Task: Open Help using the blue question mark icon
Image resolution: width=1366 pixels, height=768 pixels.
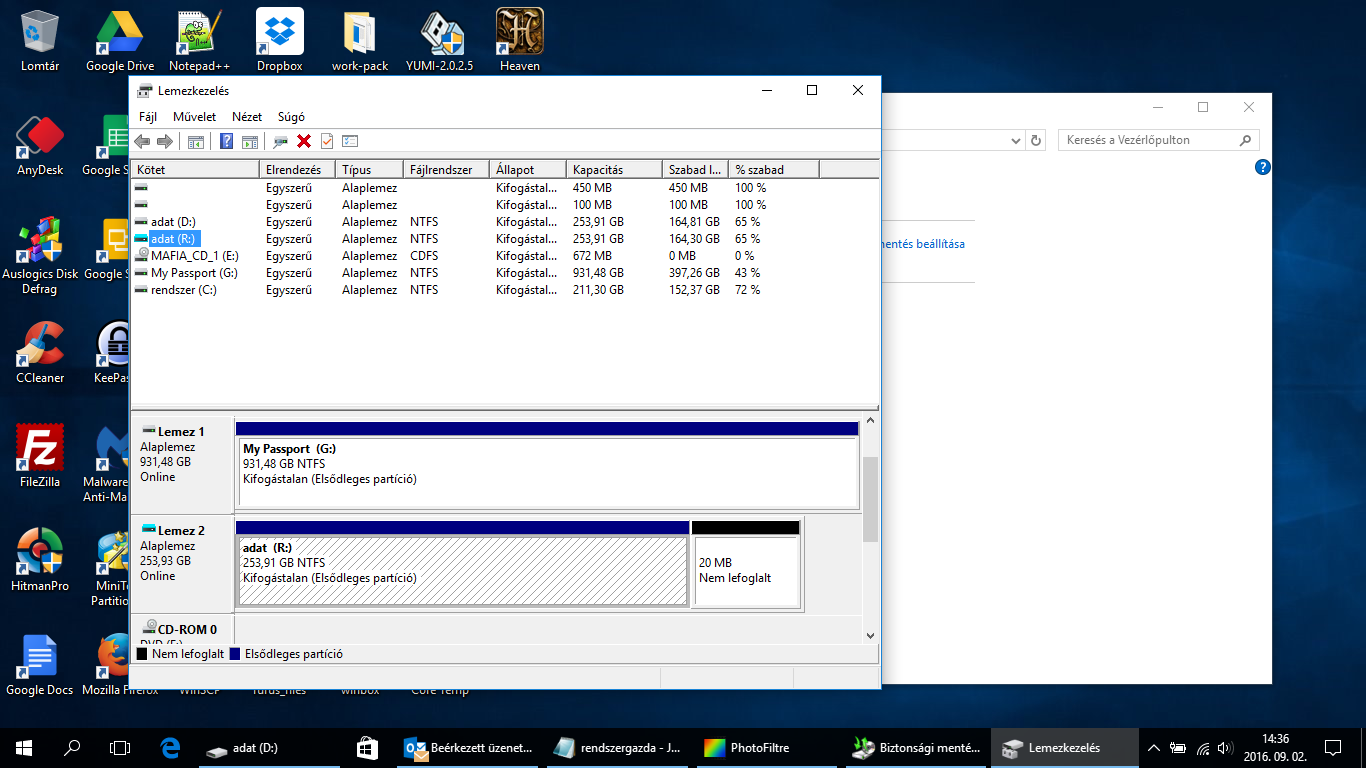Action: pyautogui.click(x=227, y=141)
